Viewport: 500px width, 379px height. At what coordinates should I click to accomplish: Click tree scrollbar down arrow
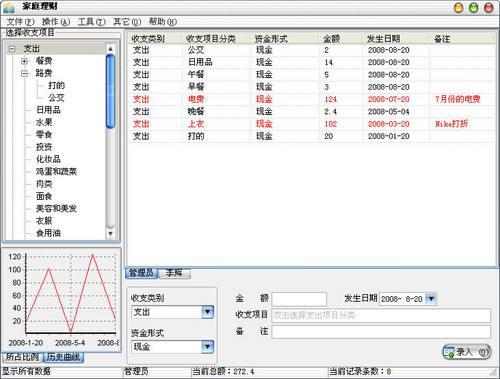click(110, 234)
